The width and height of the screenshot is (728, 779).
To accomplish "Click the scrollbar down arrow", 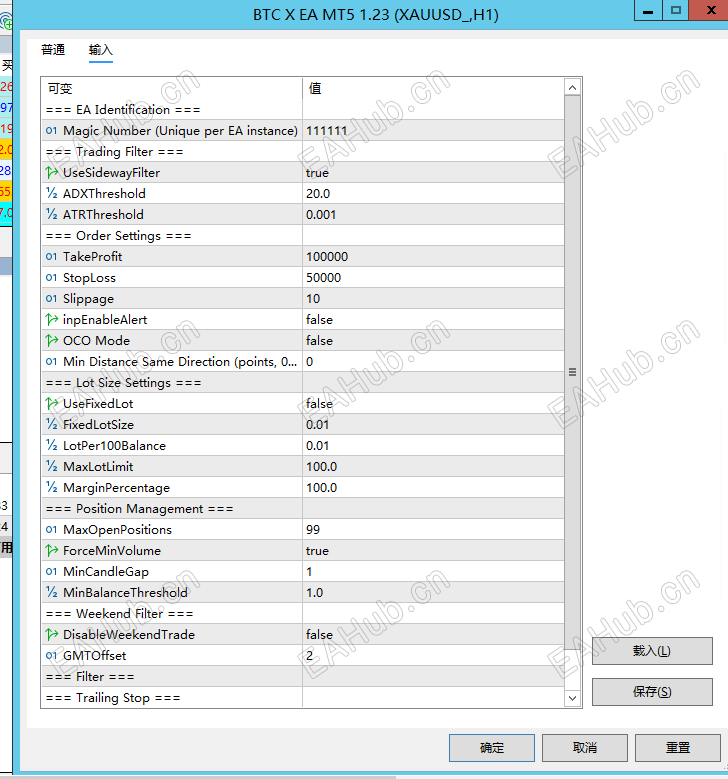I will (572, 698).
